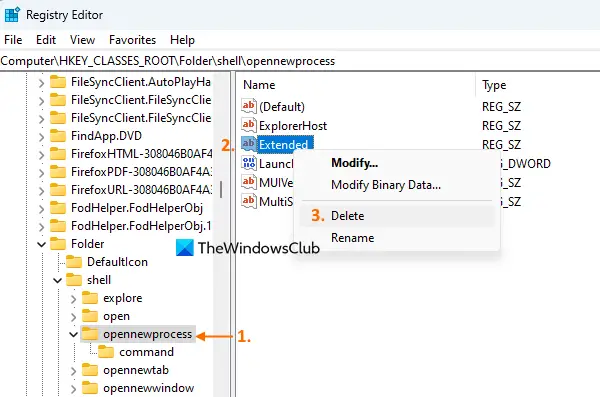Open the File menu
Screen dimensions: 600x397
pos(13,40)
